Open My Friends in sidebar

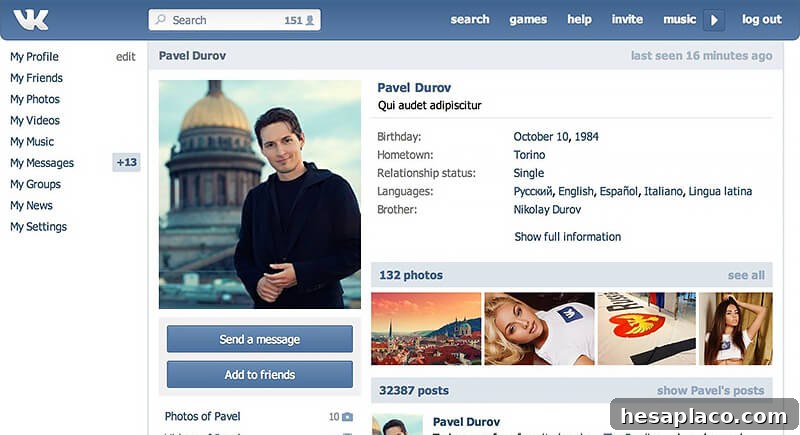point(36,78)
